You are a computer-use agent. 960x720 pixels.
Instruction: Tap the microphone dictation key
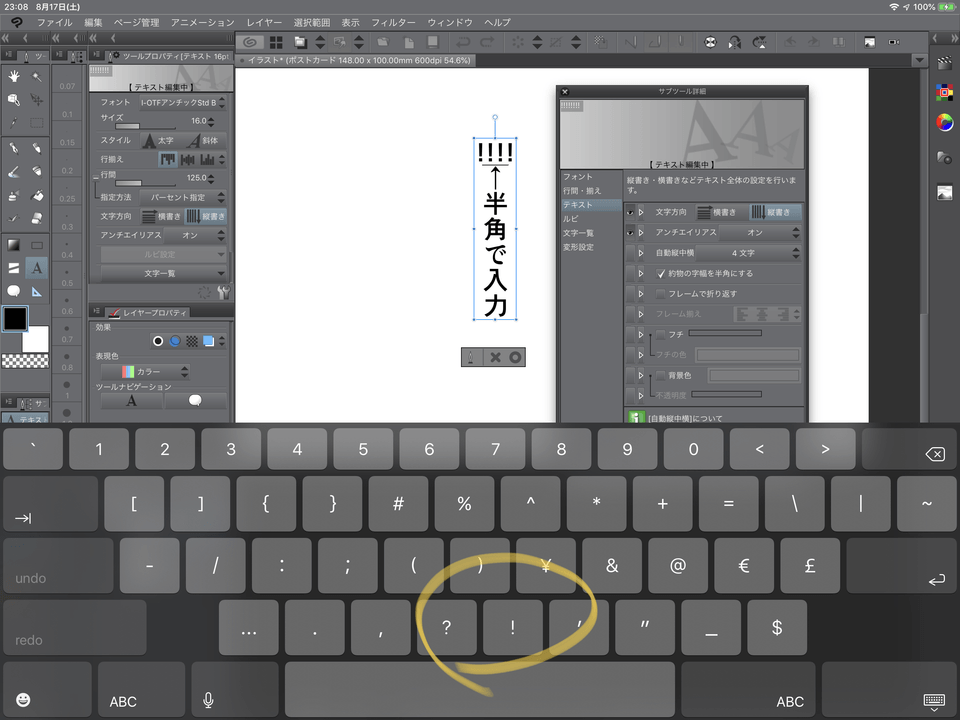(209, 700)
